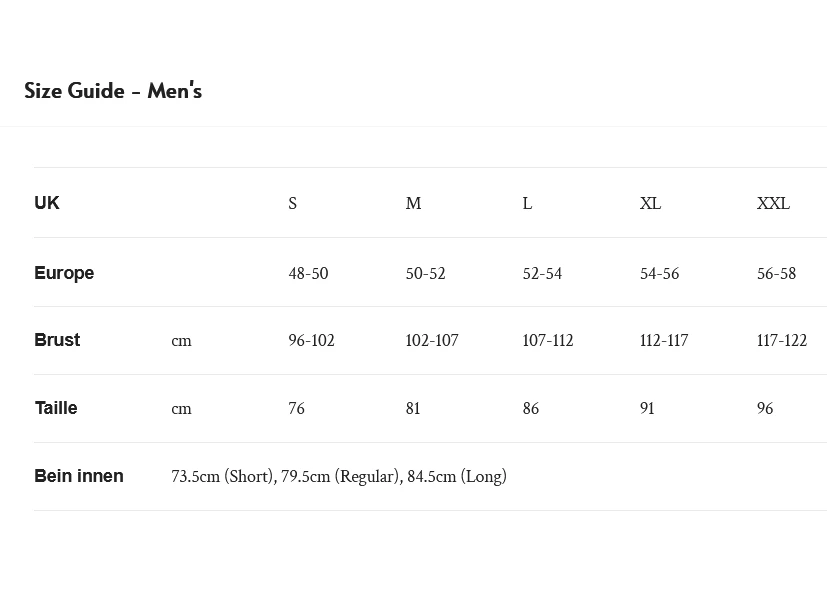The height and width of the screenshot is (599, 827).
Task: Select UK size XL cell
Action: (650, 203)
